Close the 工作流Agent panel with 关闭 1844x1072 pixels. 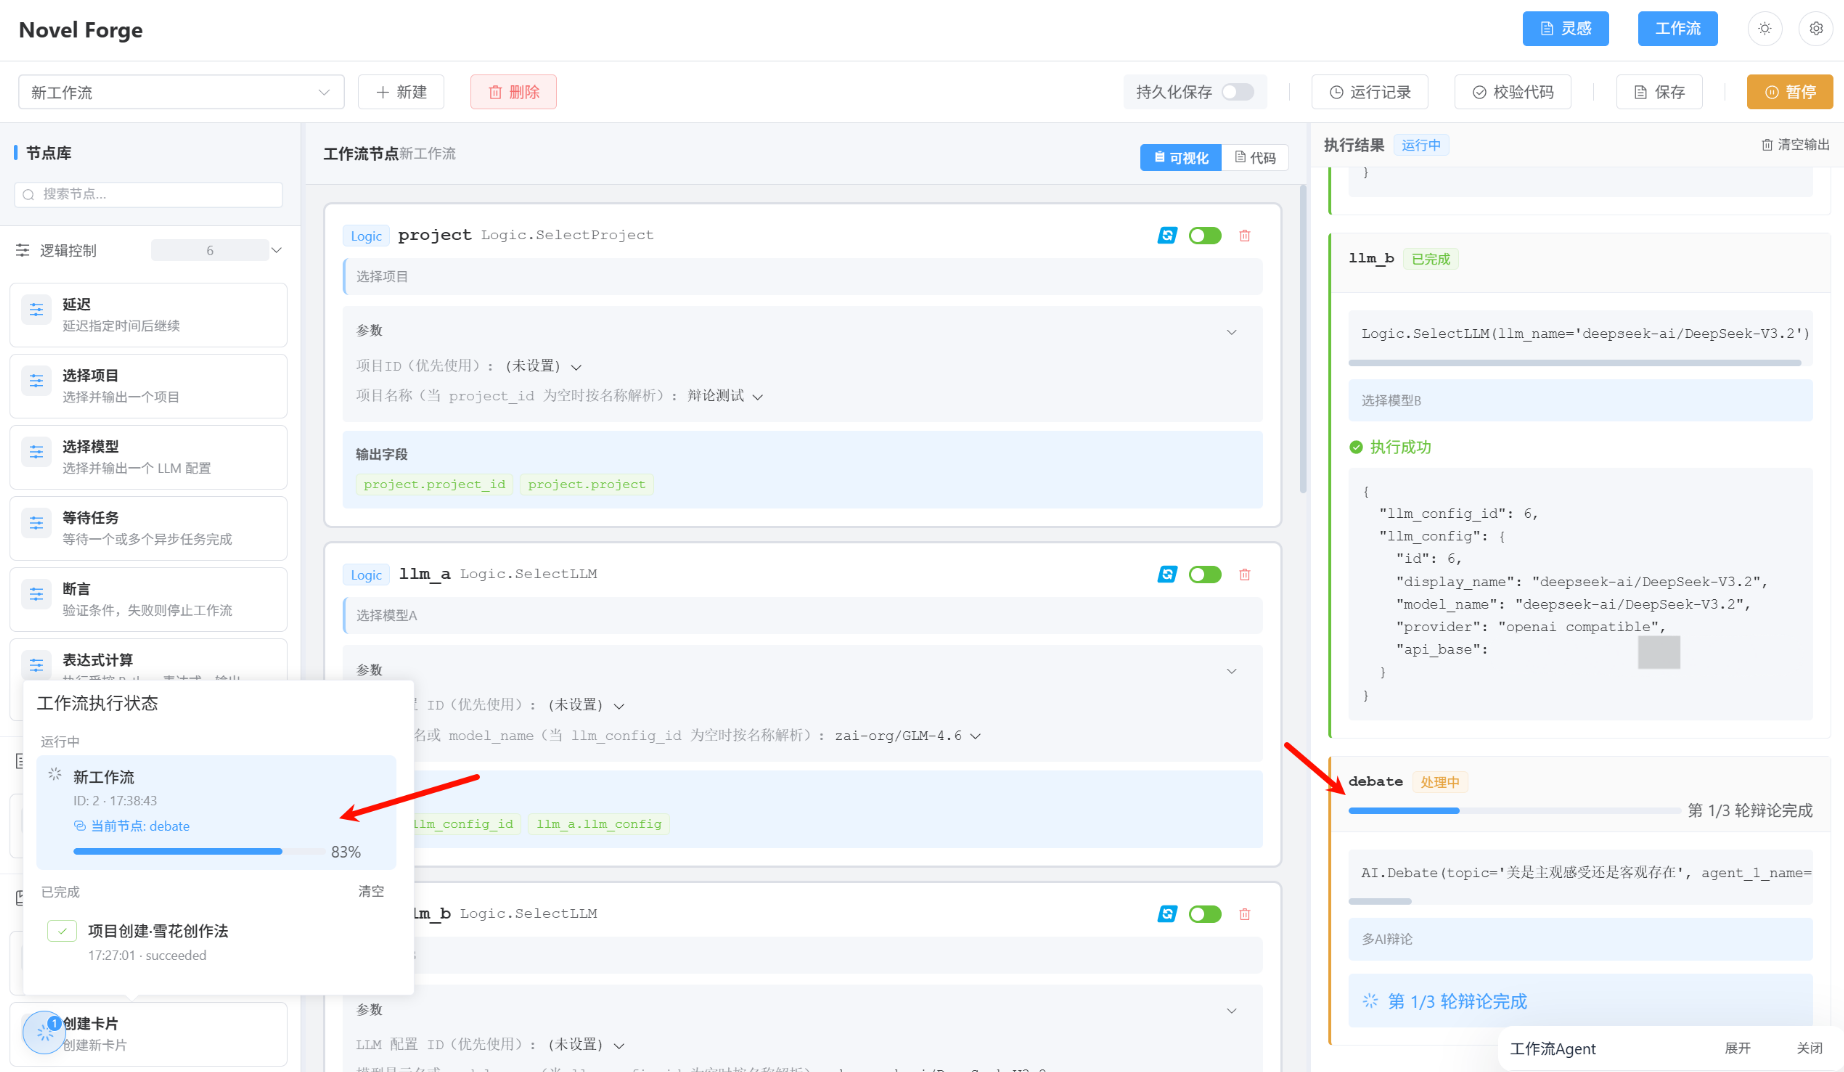1810,1048
